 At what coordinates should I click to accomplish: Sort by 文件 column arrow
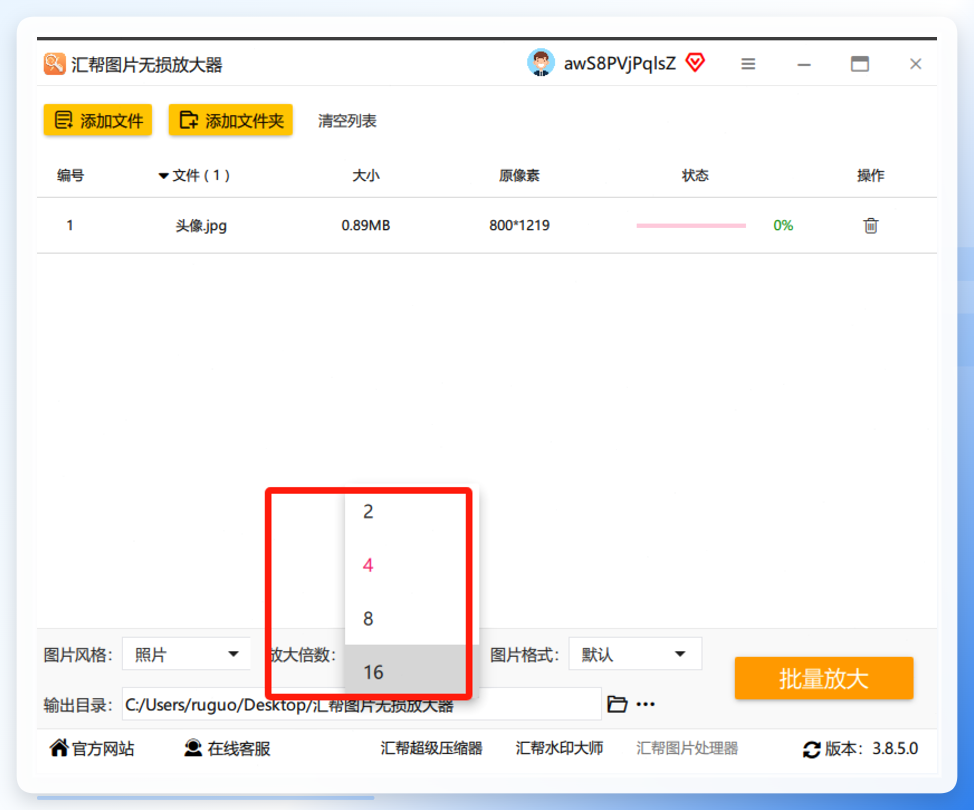click(x=163, y=176)
